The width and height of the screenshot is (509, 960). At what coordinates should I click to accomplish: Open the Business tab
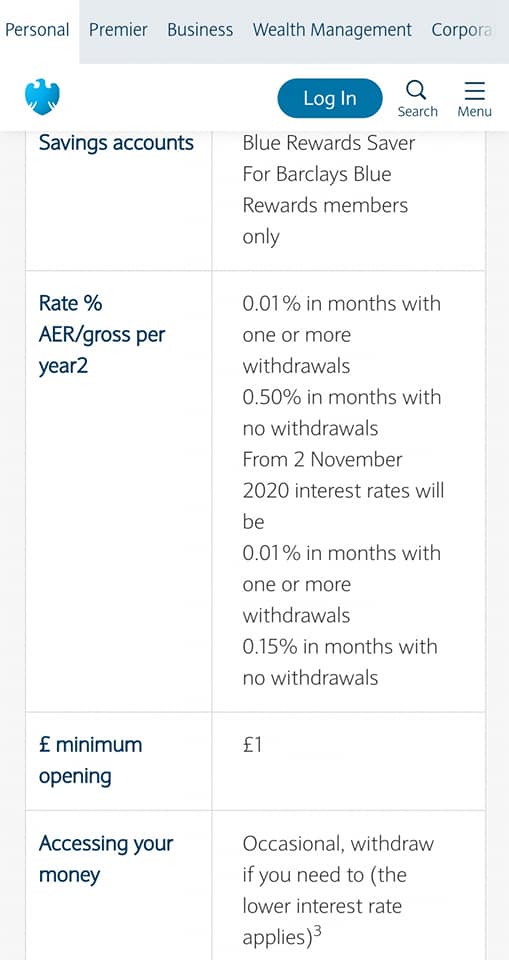pyautogui.click(x=200, y=30)
